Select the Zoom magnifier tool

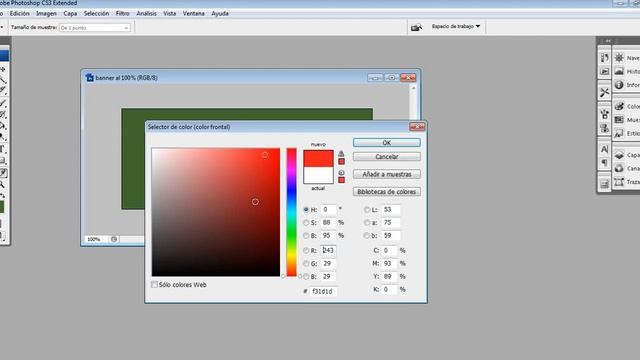[x=3, y=185]
